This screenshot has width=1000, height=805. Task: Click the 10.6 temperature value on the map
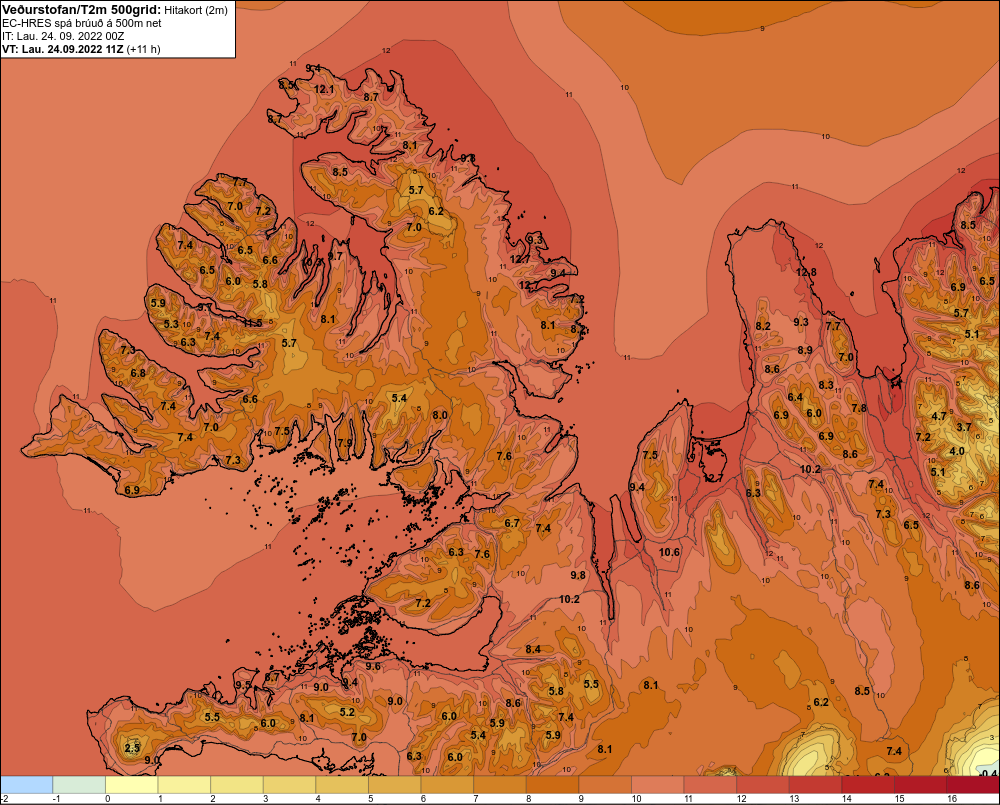click(x=669, y=552)
